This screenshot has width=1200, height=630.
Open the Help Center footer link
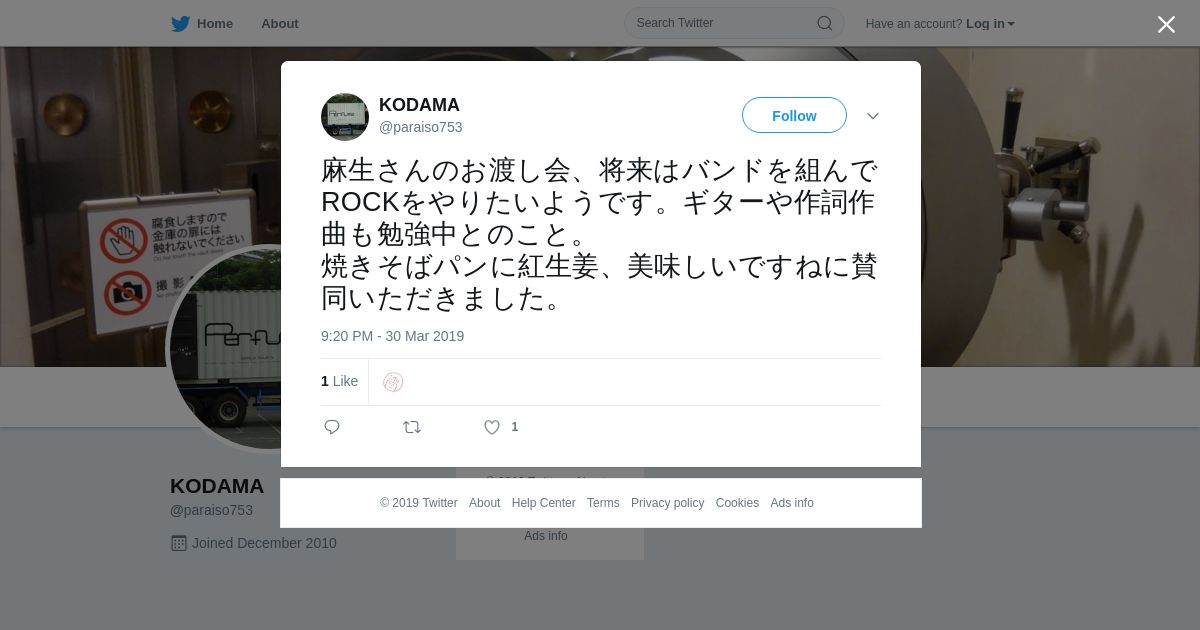coord(543,503)
